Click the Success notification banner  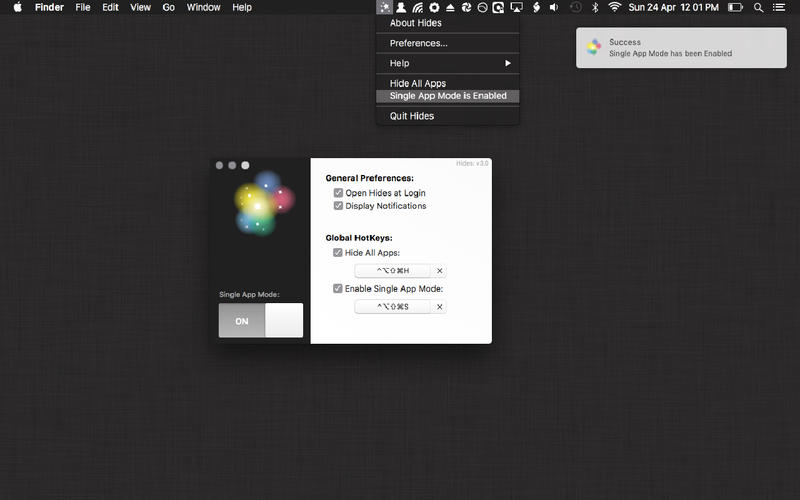click(681, 47)
